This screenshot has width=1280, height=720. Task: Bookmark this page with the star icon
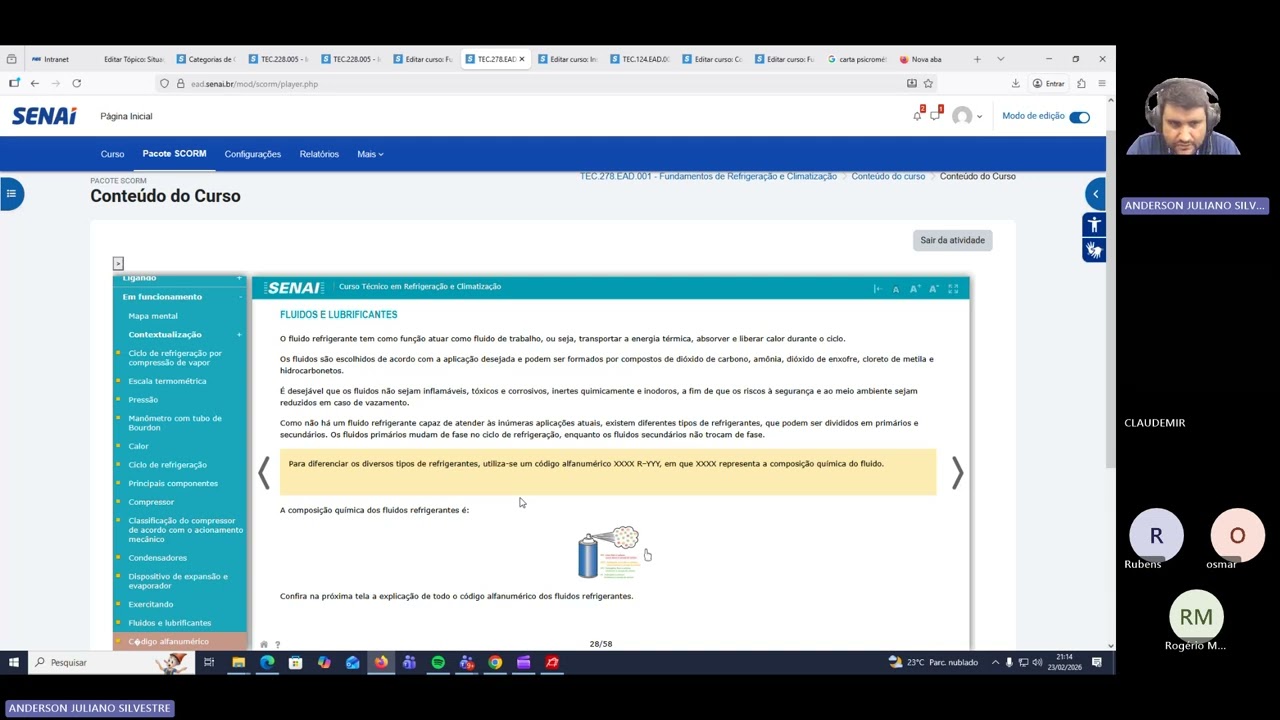(x=928, y=83)
